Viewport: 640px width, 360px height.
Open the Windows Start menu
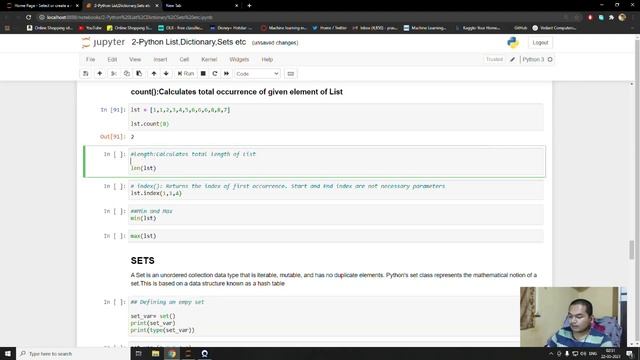tap(8, 353)
